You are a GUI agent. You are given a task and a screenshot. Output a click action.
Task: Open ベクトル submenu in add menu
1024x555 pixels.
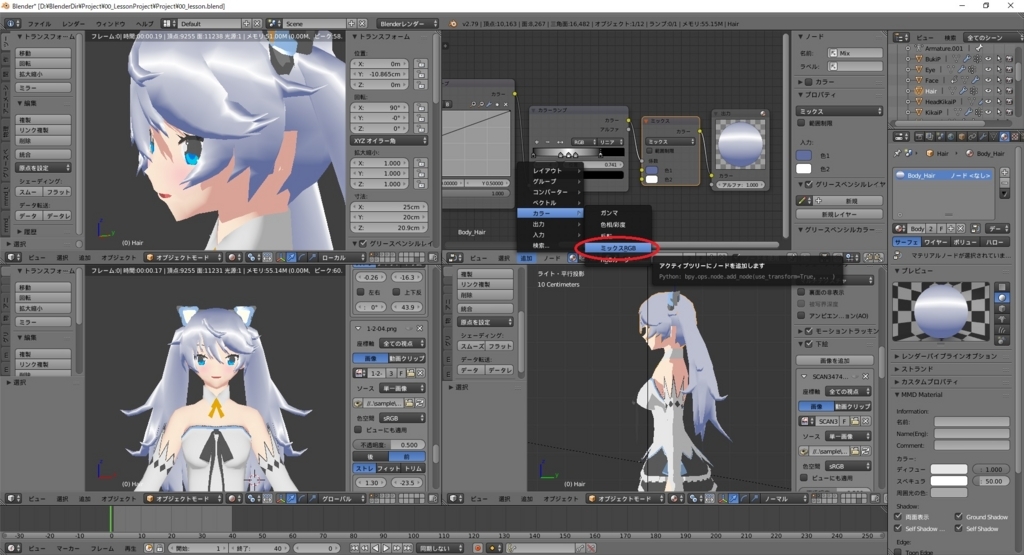click(x=550, y=203)
